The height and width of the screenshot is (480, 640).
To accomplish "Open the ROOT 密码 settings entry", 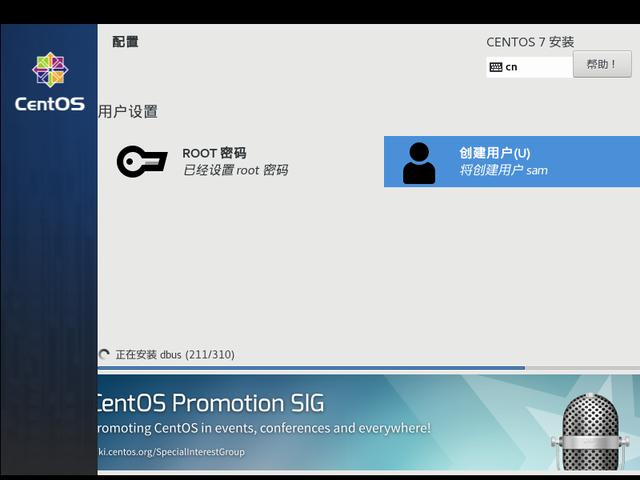I will 203,162.
